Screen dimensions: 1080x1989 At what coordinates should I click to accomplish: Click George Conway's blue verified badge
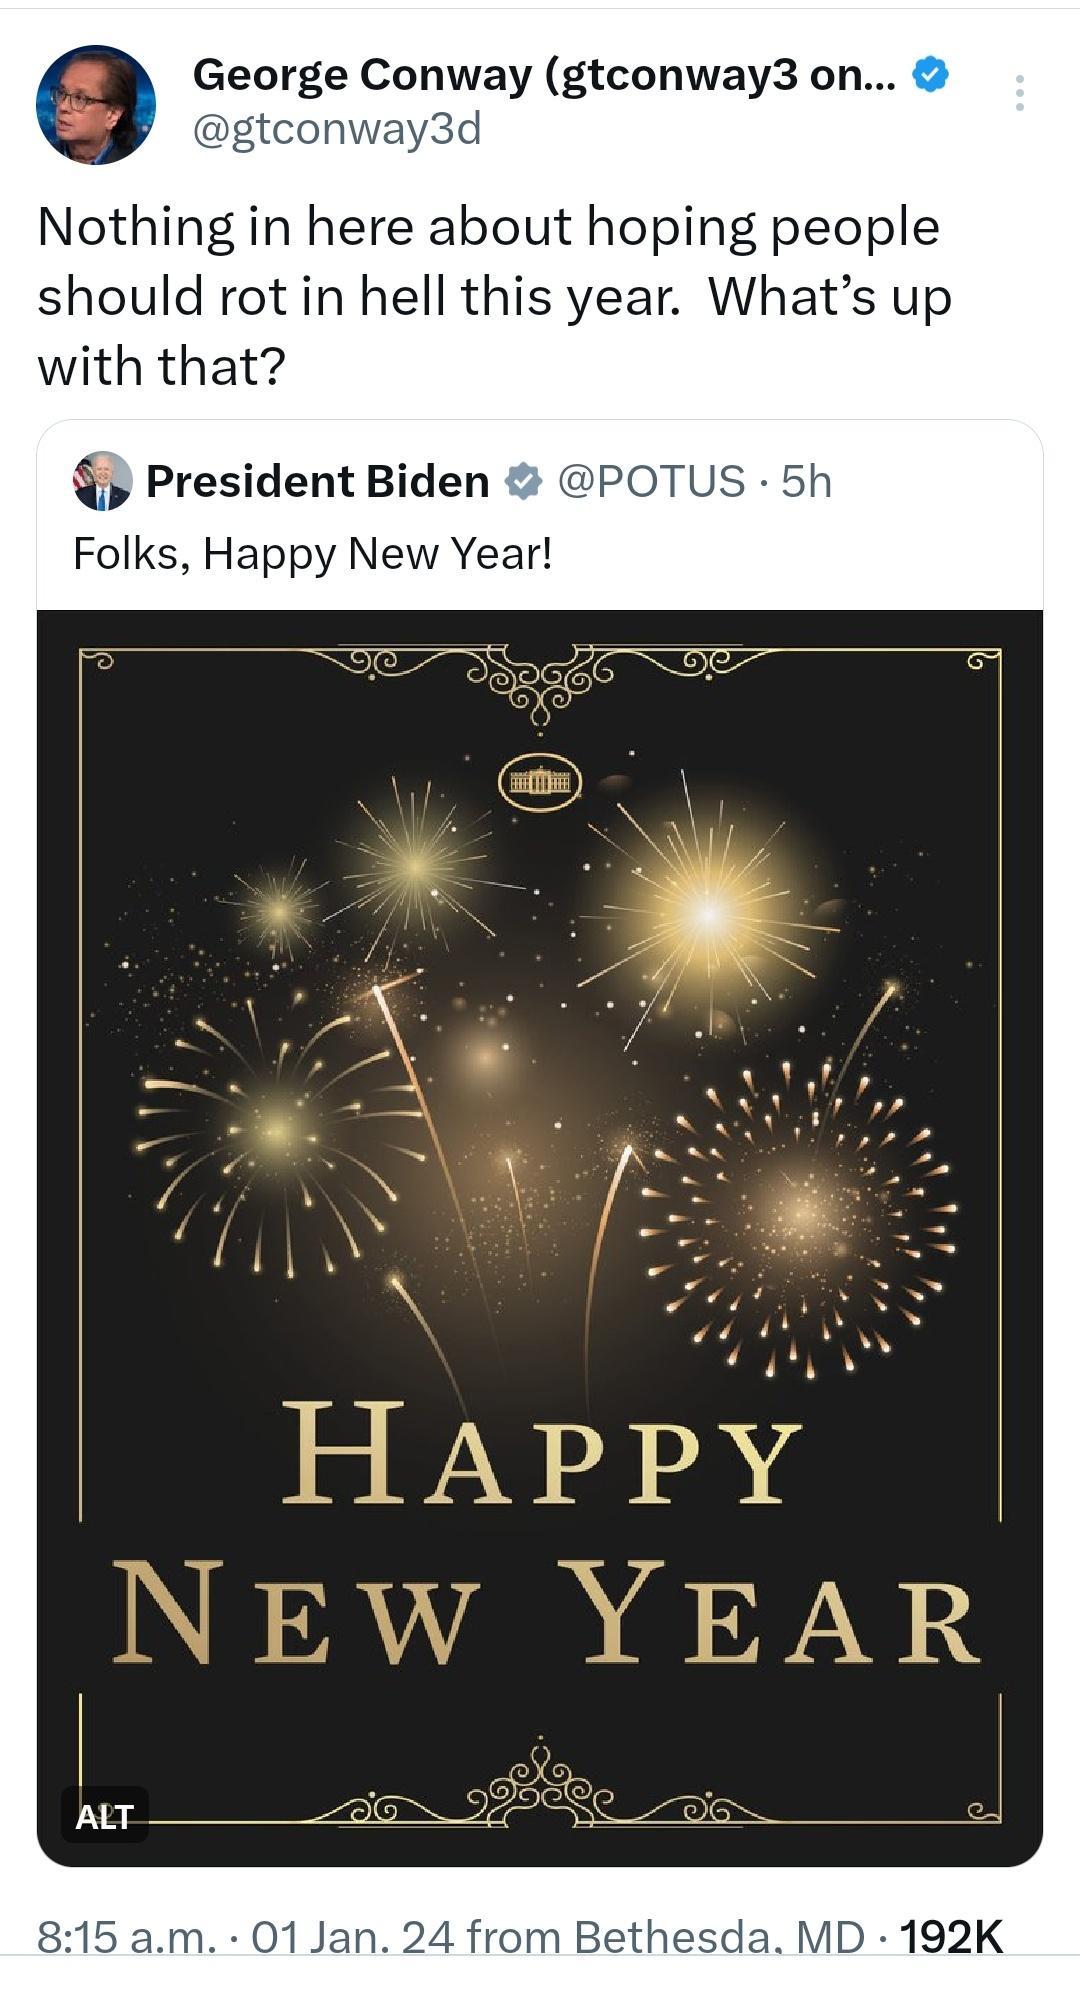pos(931,75)
